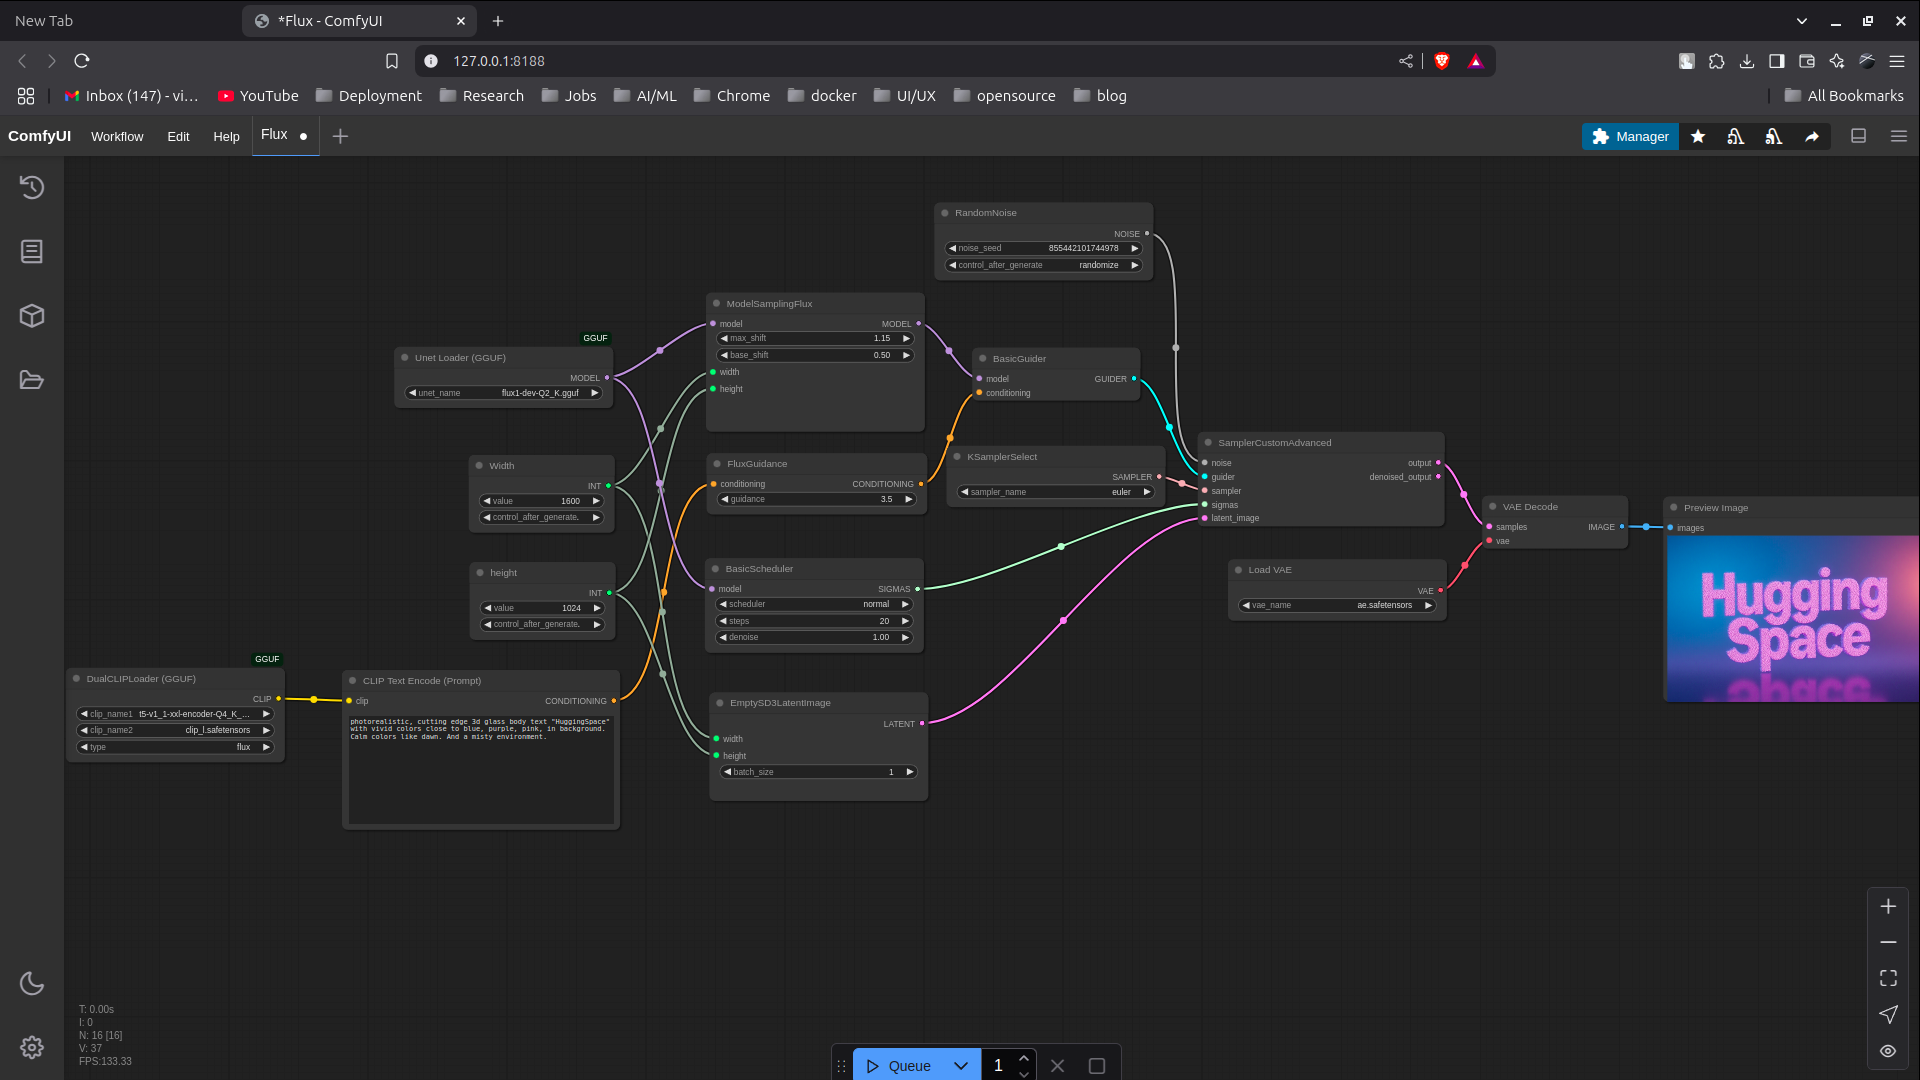Open workflows folder sidebar icon
The image size is (1920, 1080).
[32, 380]
